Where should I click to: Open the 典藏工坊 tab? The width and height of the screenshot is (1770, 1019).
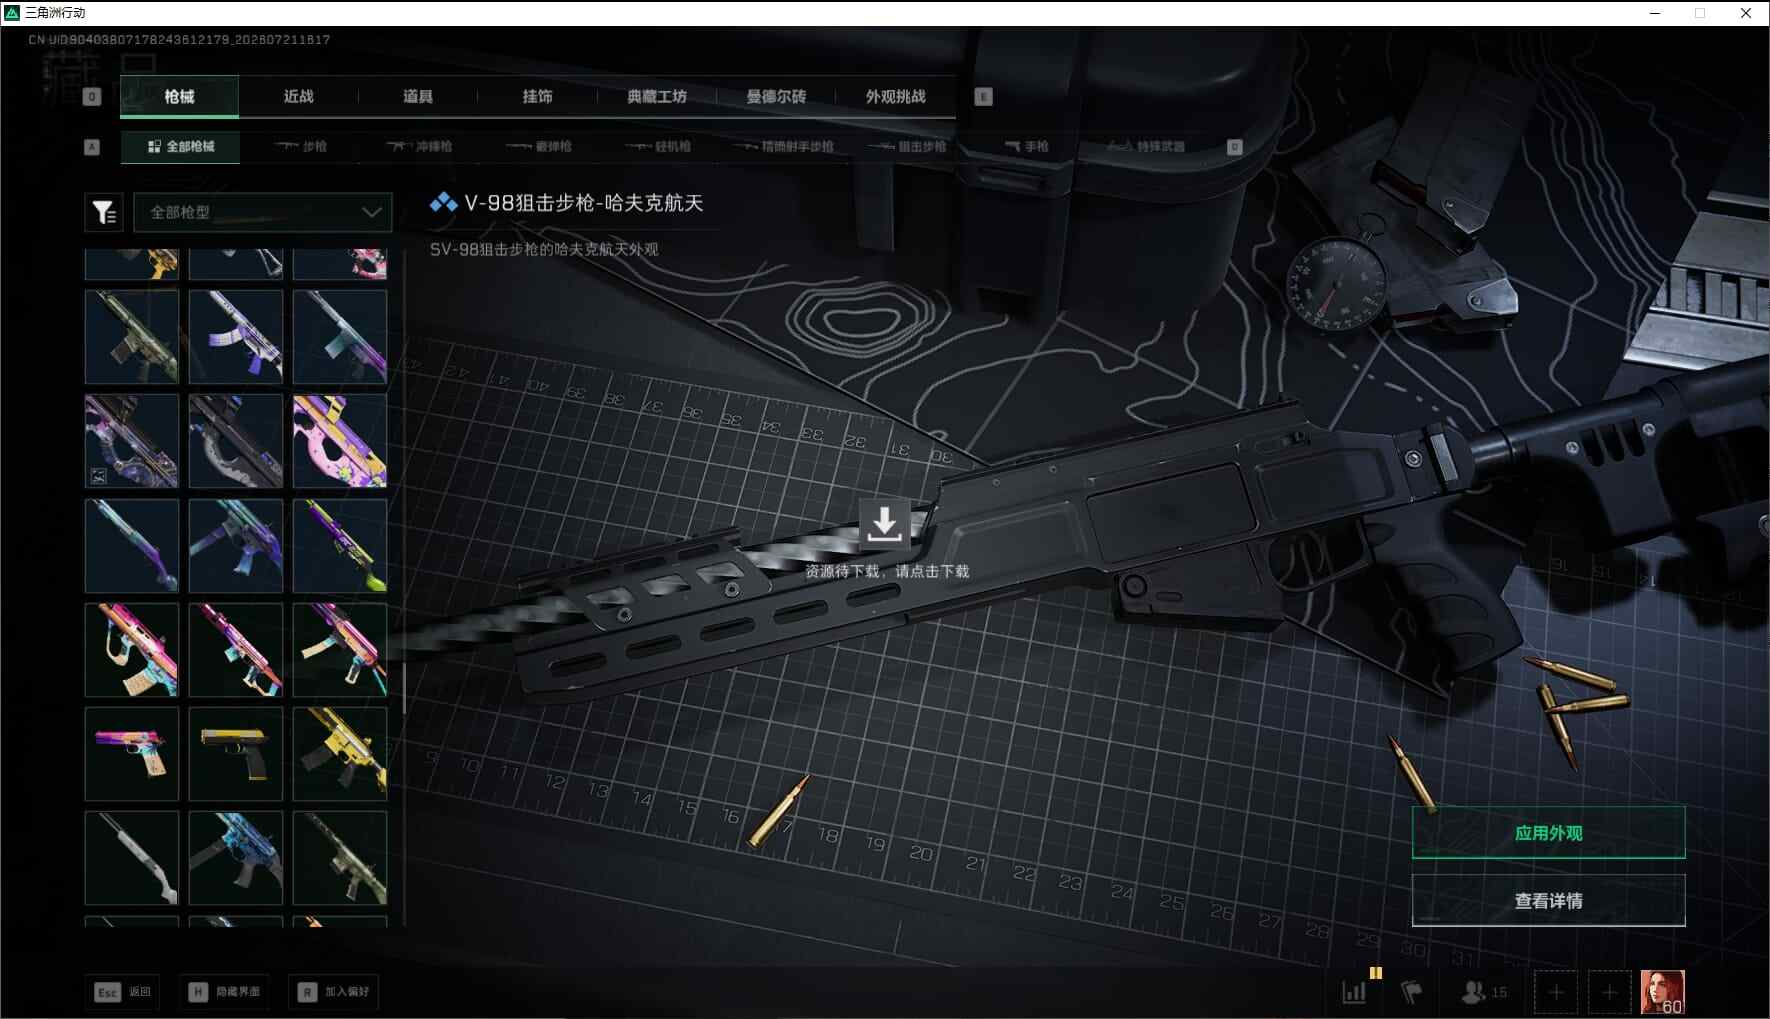pyautogui.click(x=657, y=97)
